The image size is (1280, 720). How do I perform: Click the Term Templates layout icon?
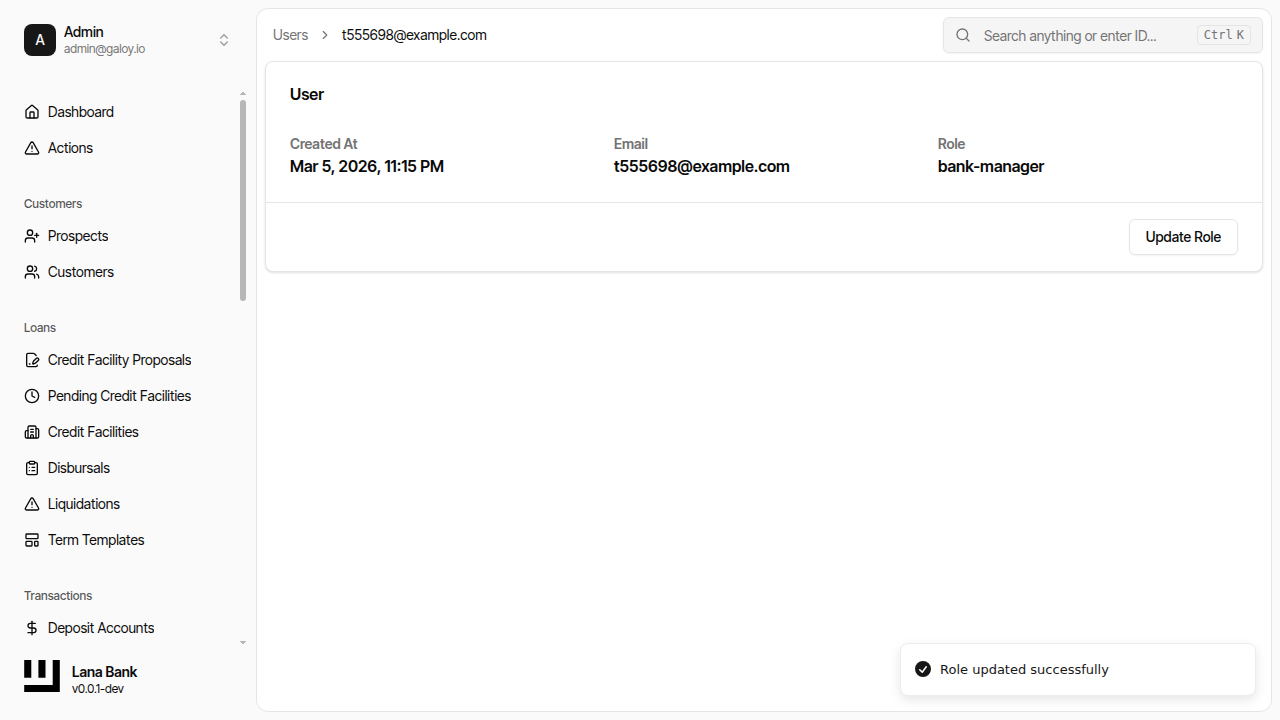32,540
